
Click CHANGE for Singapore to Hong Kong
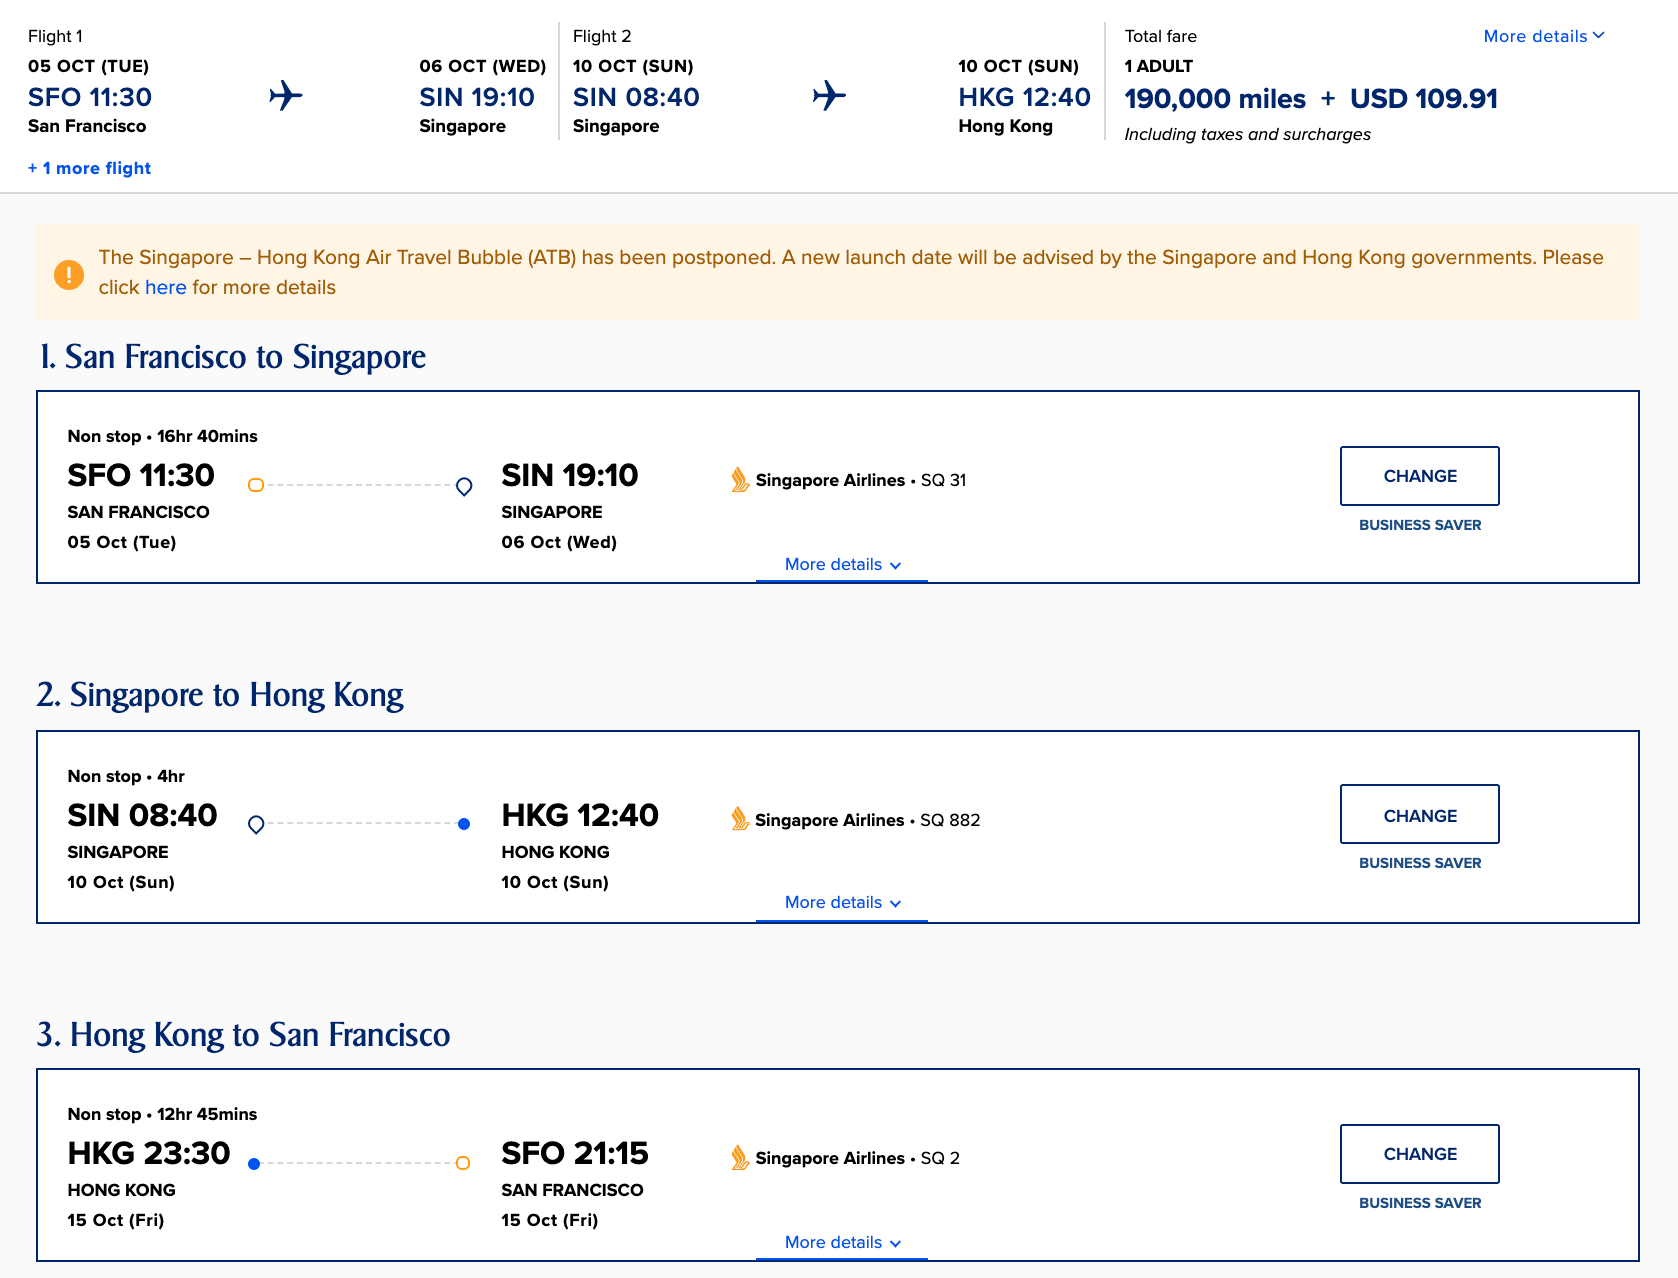coord(1419,814)
